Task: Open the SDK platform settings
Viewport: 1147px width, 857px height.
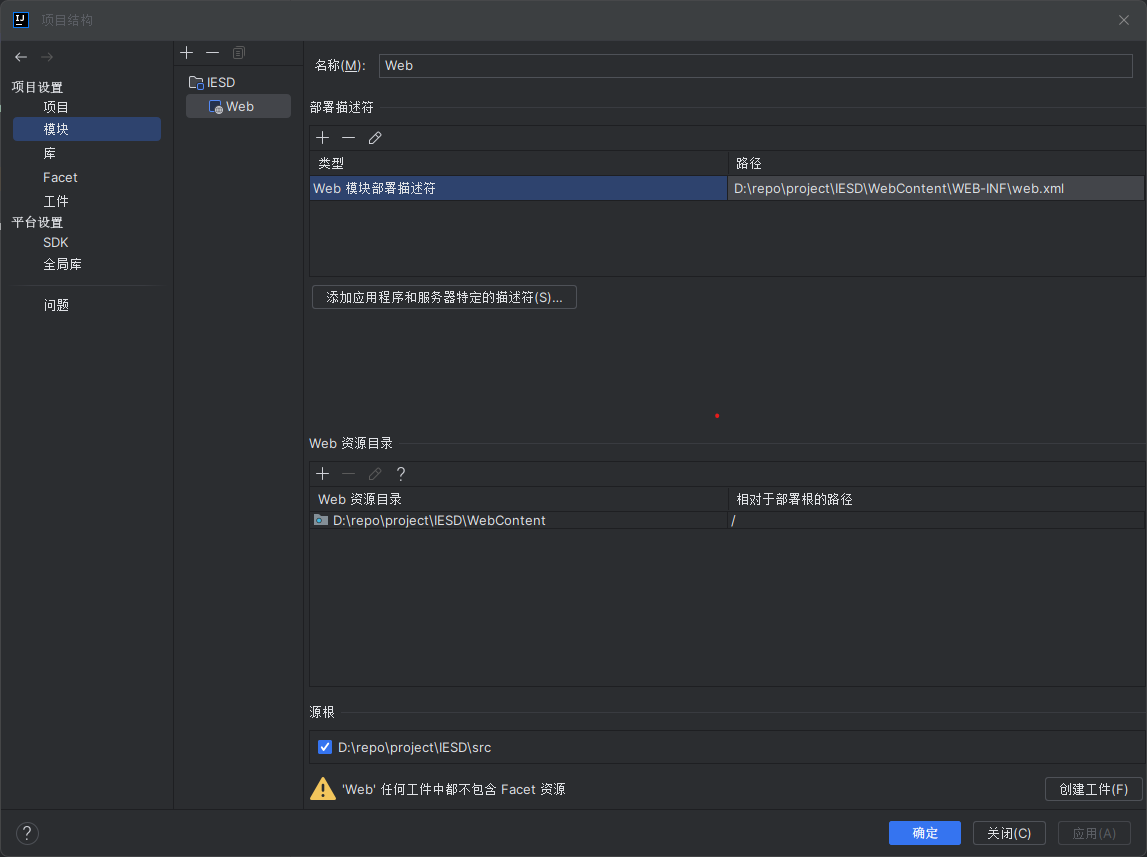Action: (x=56, y=242)
